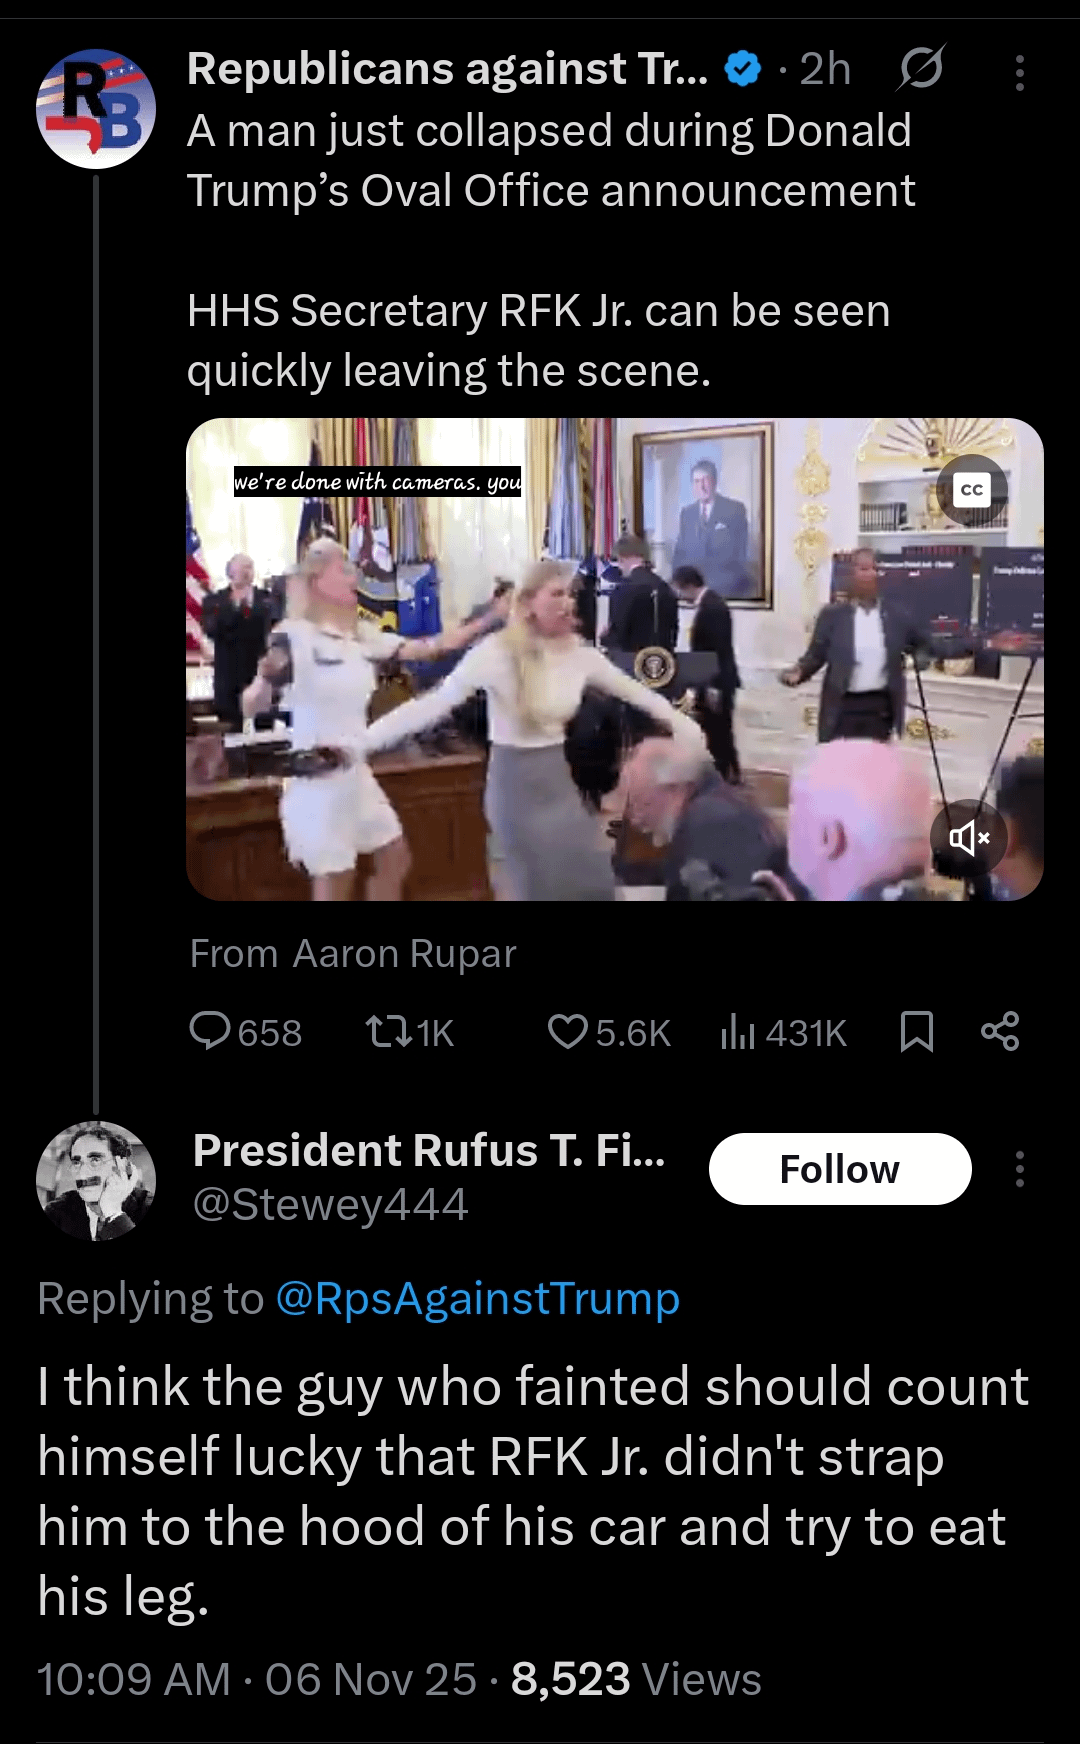Open more options for Rufus reply
The width and height of the screenshot is (1080, 1744).
tap(1019, 1168)
